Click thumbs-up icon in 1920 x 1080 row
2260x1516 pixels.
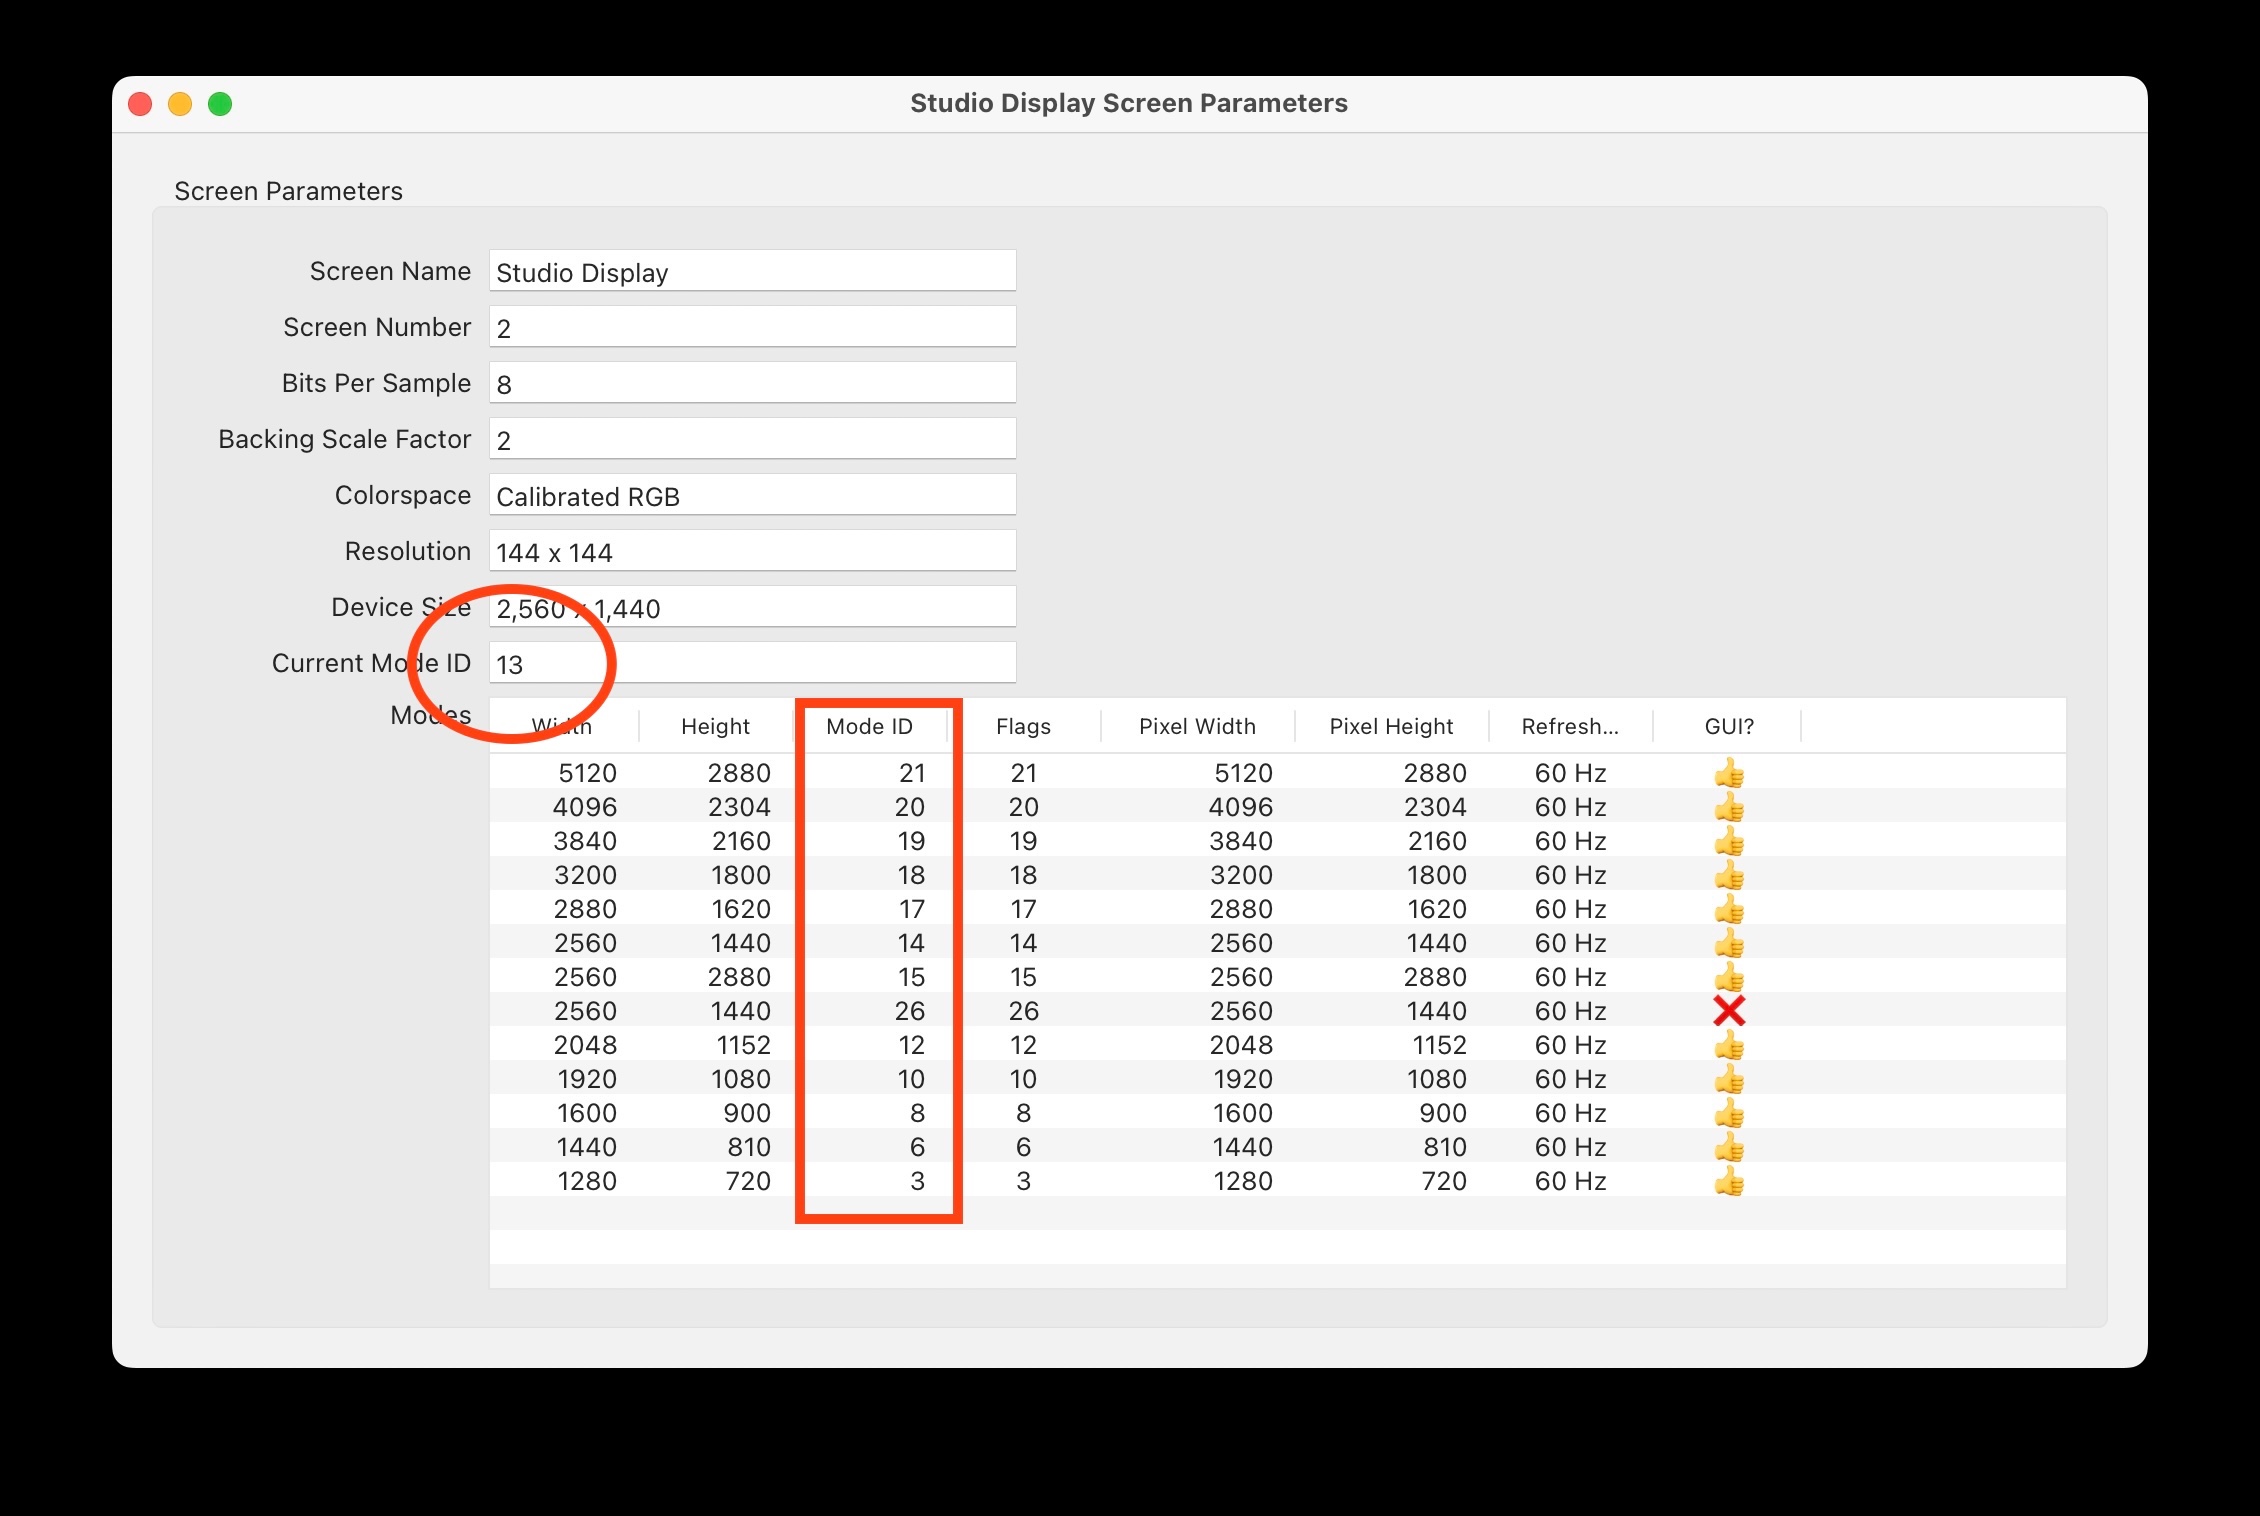[x=1729, y=1079]
